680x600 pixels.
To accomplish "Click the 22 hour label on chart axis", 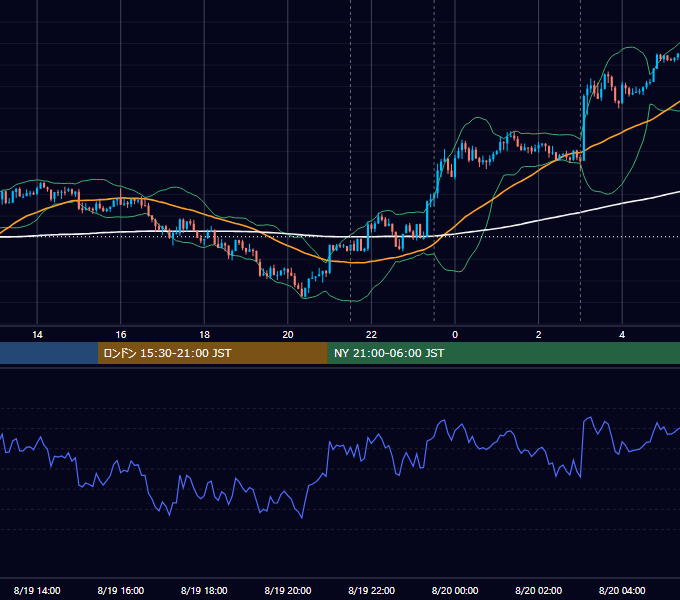I will pos(371,335).
